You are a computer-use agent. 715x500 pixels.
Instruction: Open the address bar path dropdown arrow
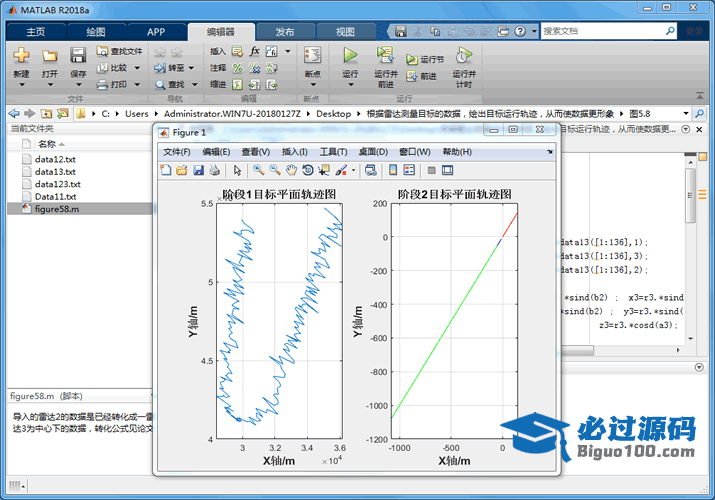point(685,113)
